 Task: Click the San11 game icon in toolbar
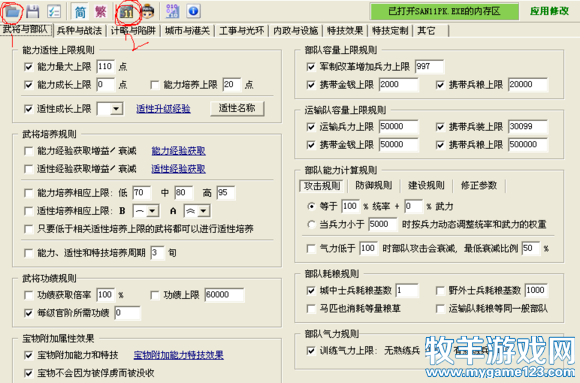(x=127, y=12)
